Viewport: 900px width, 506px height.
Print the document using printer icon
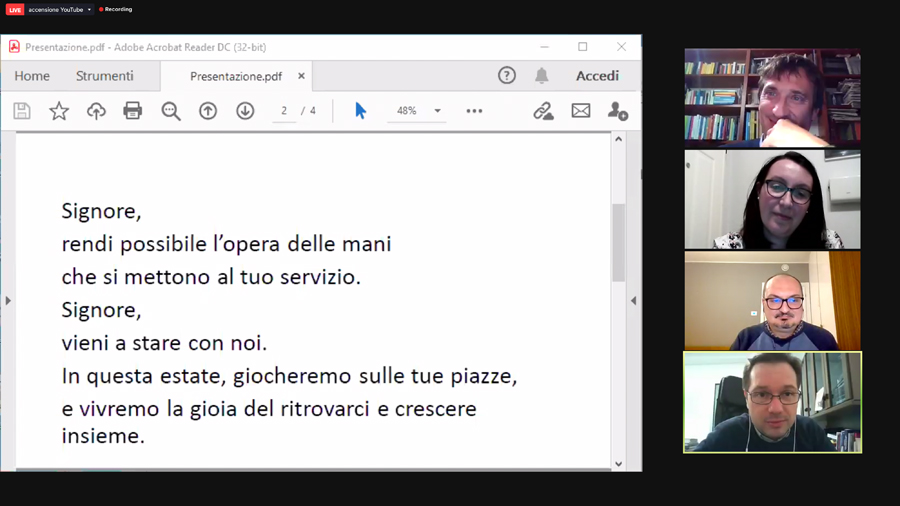133,111
